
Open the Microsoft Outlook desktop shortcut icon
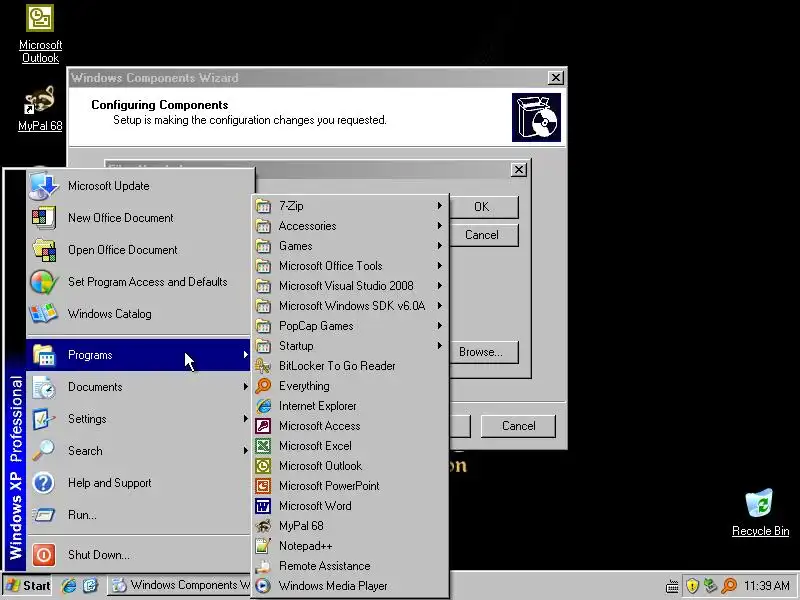point(40,18)
